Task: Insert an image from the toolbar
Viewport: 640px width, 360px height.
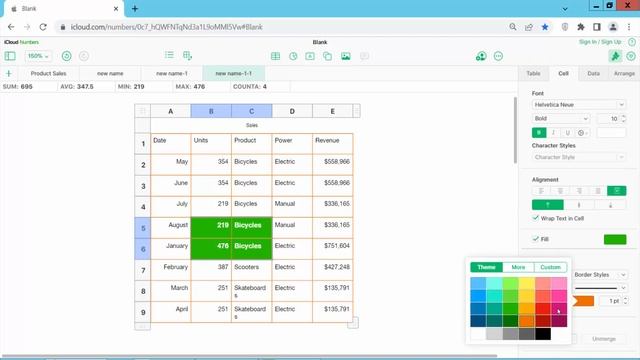Action: point(346,56)
